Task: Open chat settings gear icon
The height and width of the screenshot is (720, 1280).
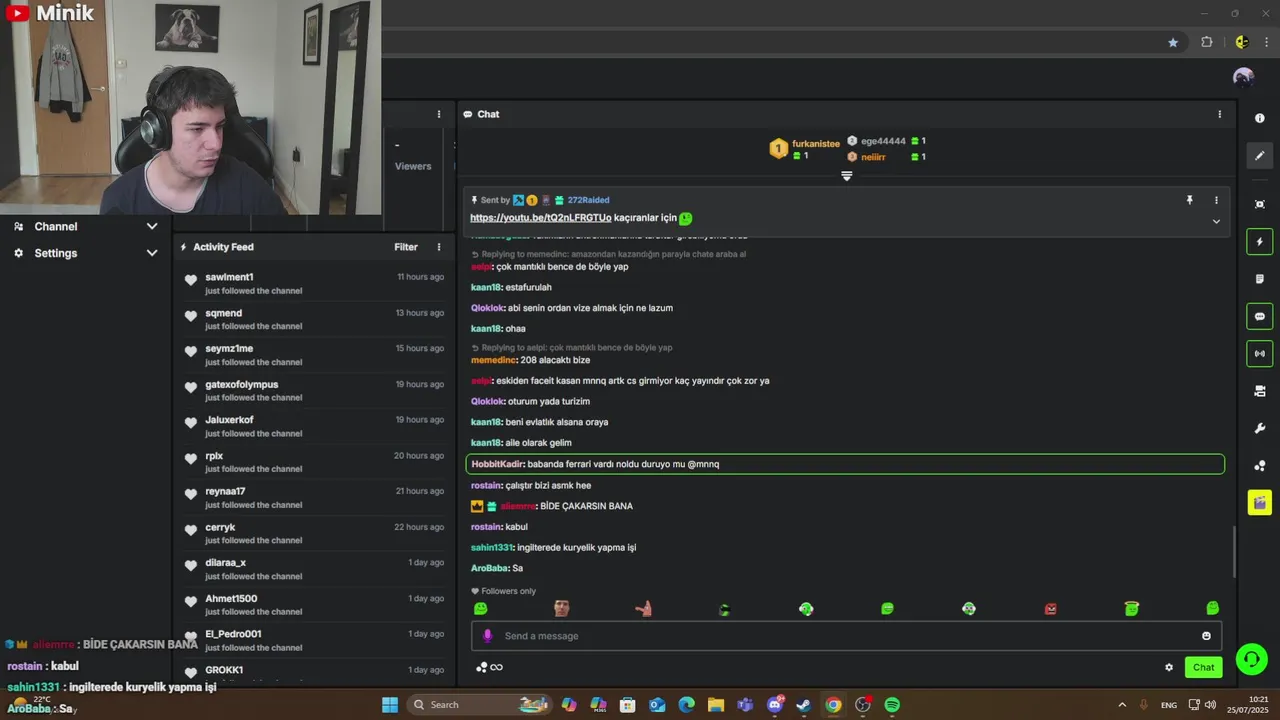Action: pos(1168,667)
